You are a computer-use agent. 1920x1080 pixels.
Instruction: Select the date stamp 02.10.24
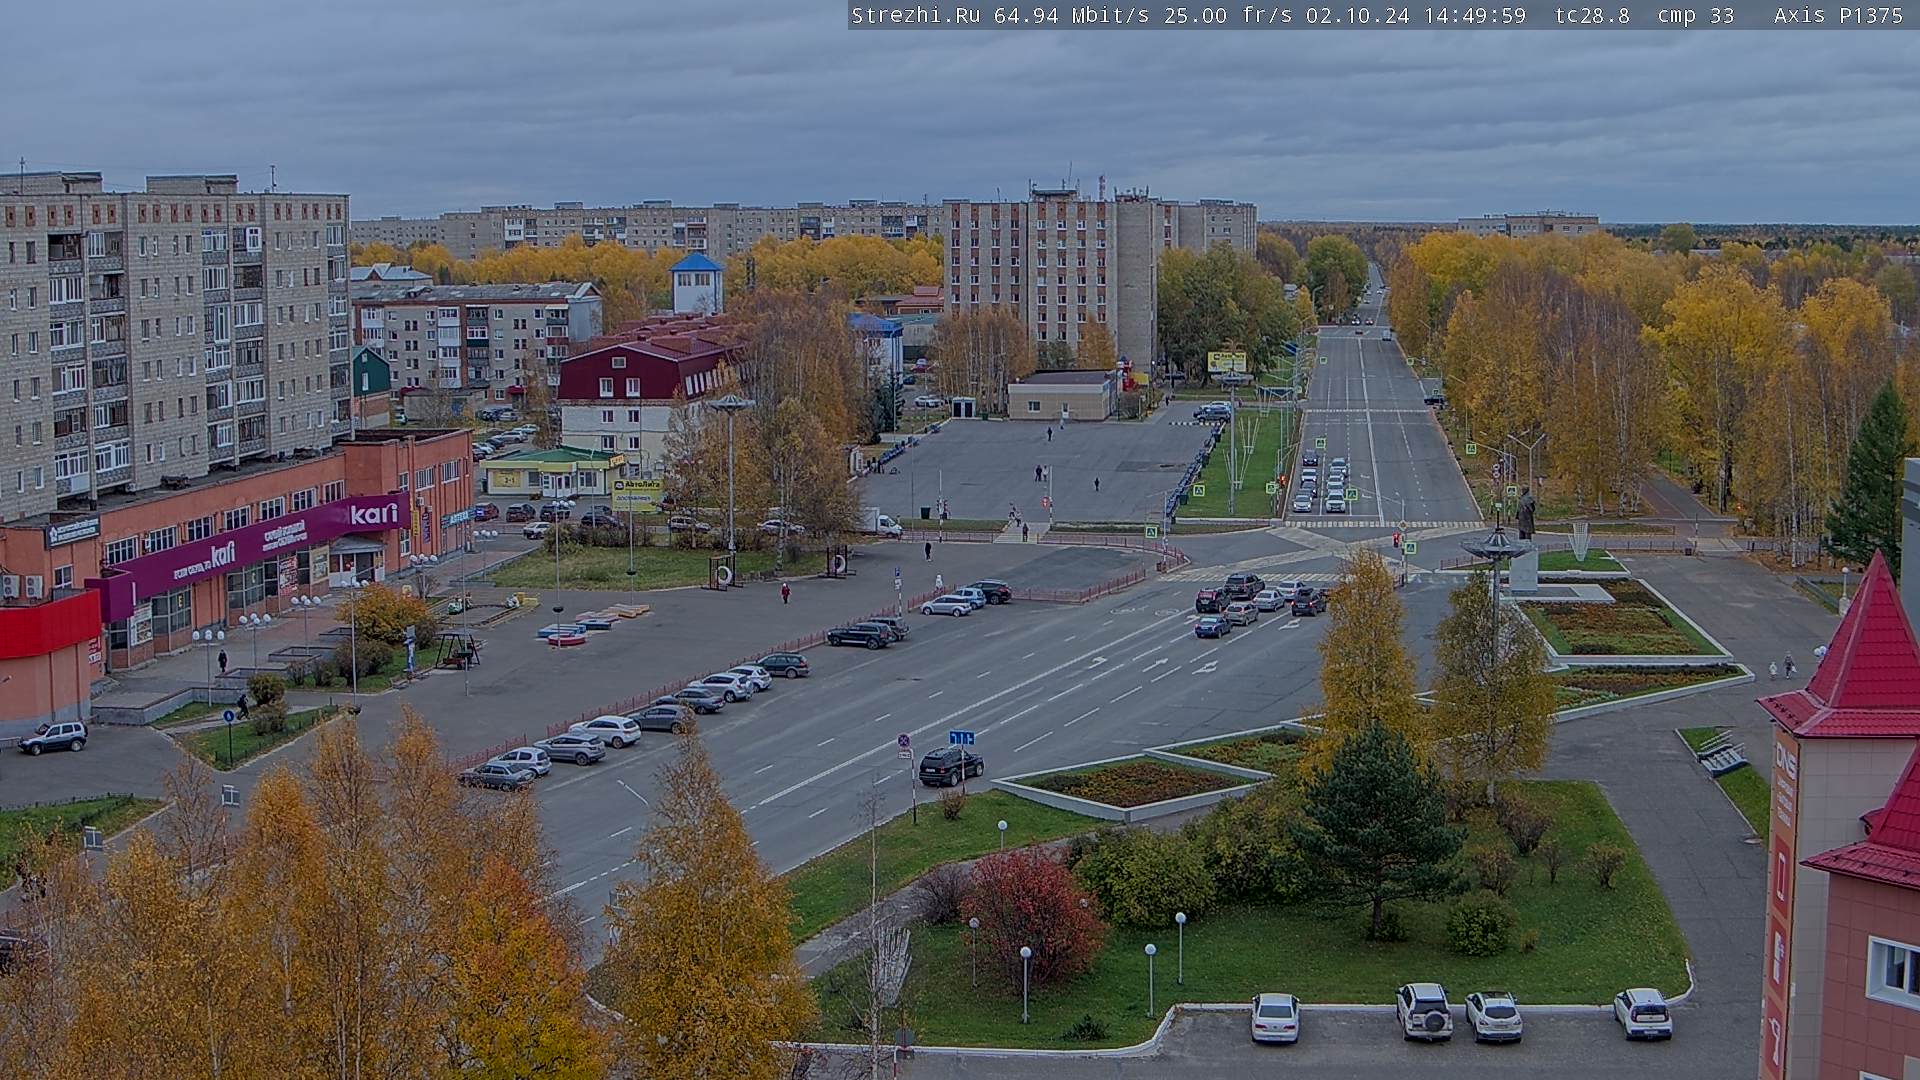click(x=1357, y=15)
